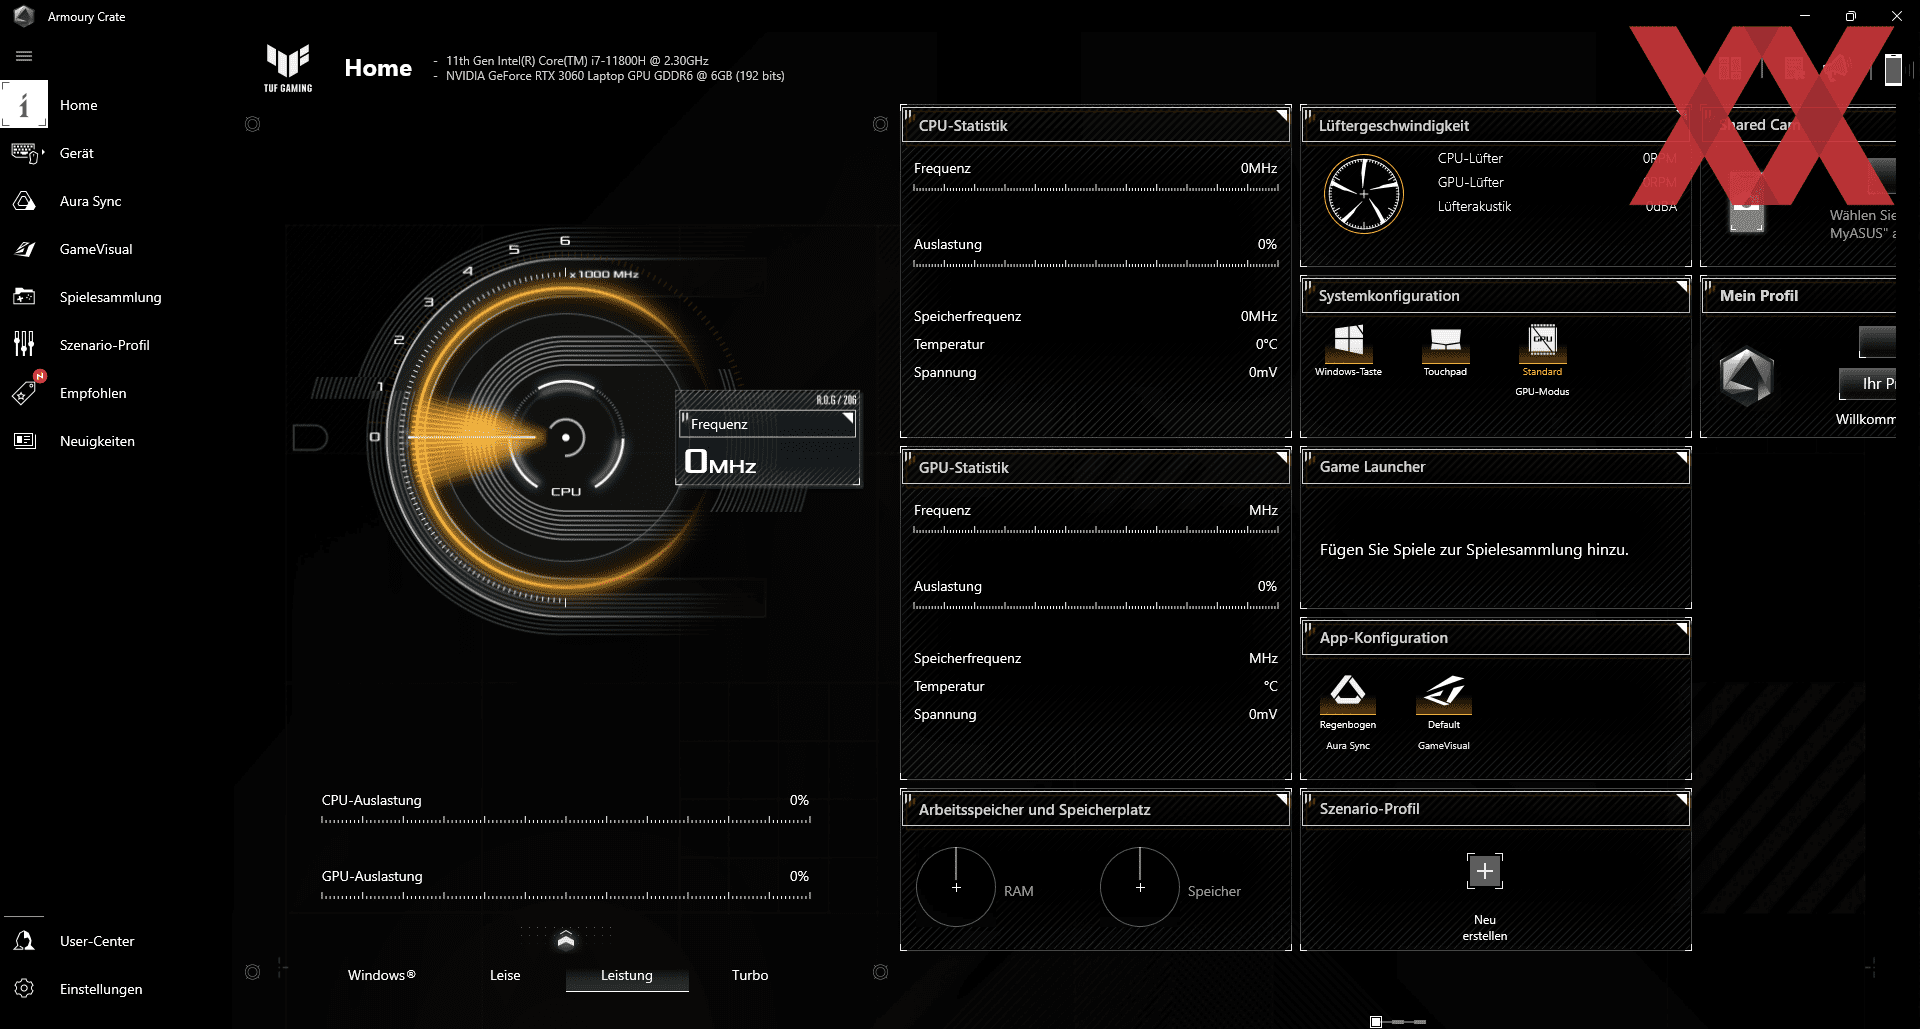
Task: Click the Mein Profil avatar emblem
Action: (1746, 377)
